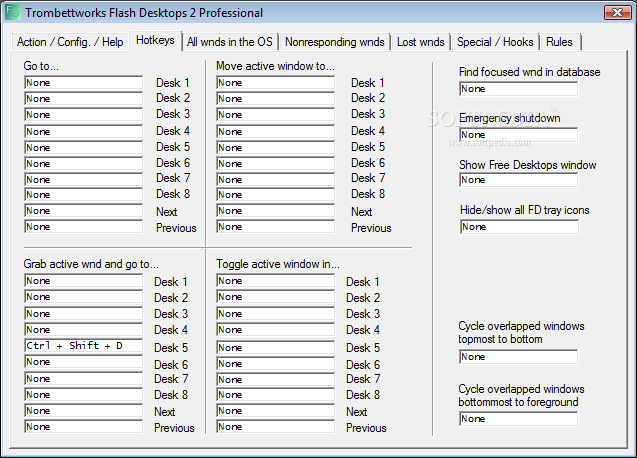Click Toggle active window in Desk 7 field
Screen dimensions: 637x458
[276, 380]
